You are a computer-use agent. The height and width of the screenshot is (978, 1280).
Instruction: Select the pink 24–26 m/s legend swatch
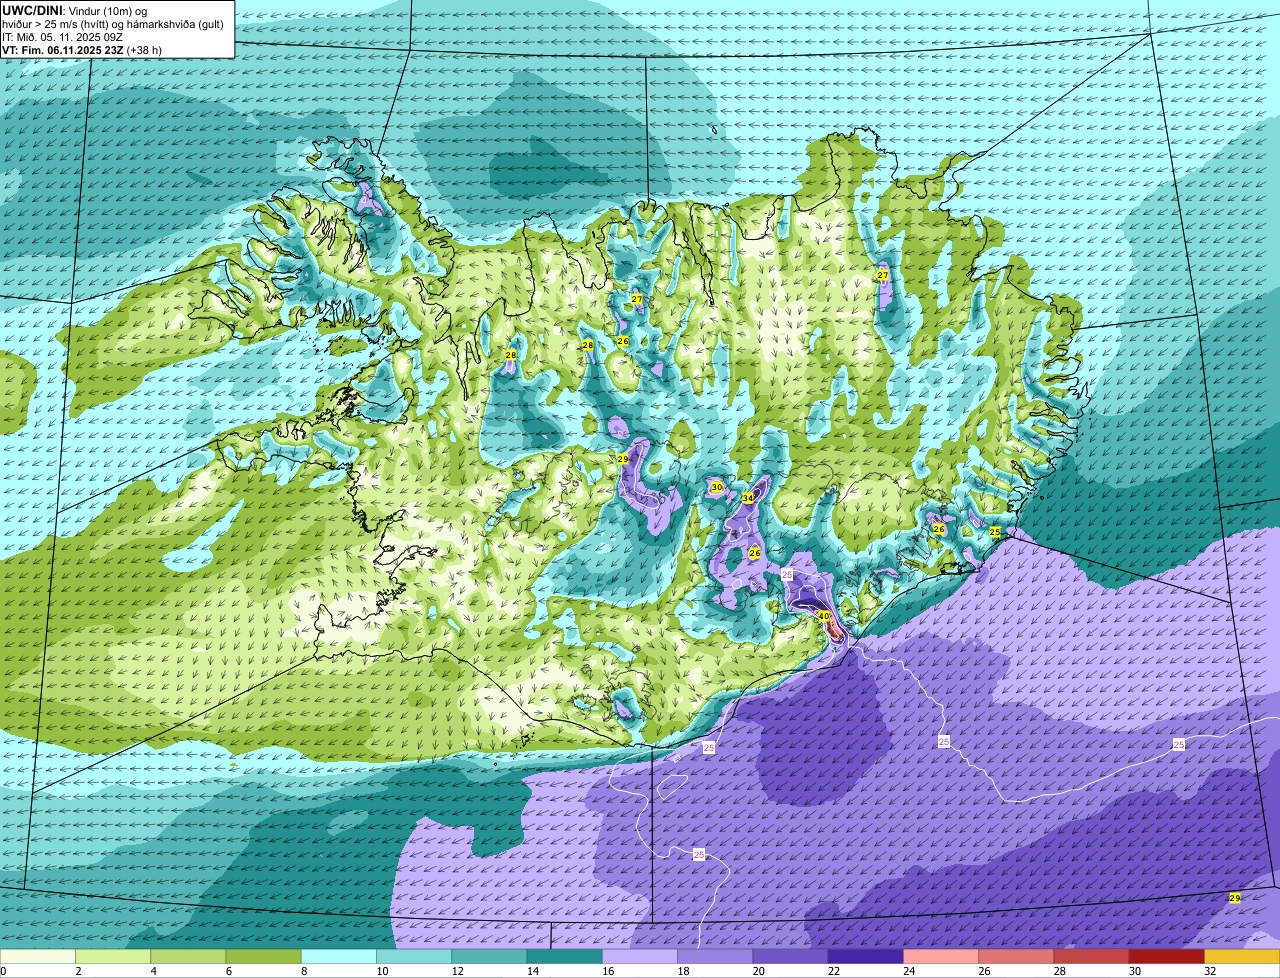coord(941,956)
